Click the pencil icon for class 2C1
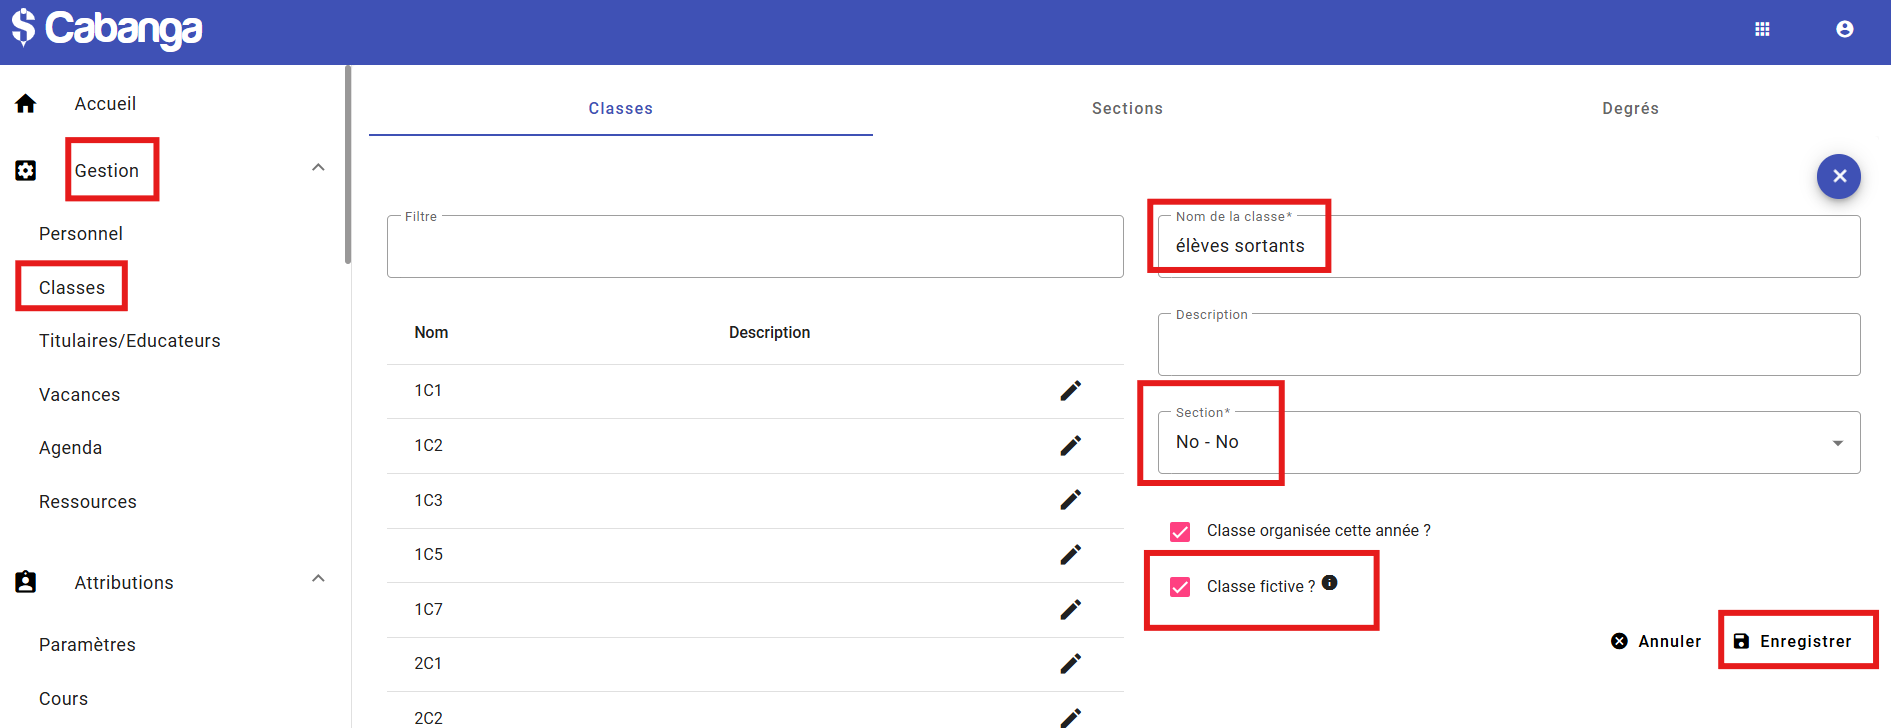The width and height of the screenshot is (1891, 728). (1070, 664)
